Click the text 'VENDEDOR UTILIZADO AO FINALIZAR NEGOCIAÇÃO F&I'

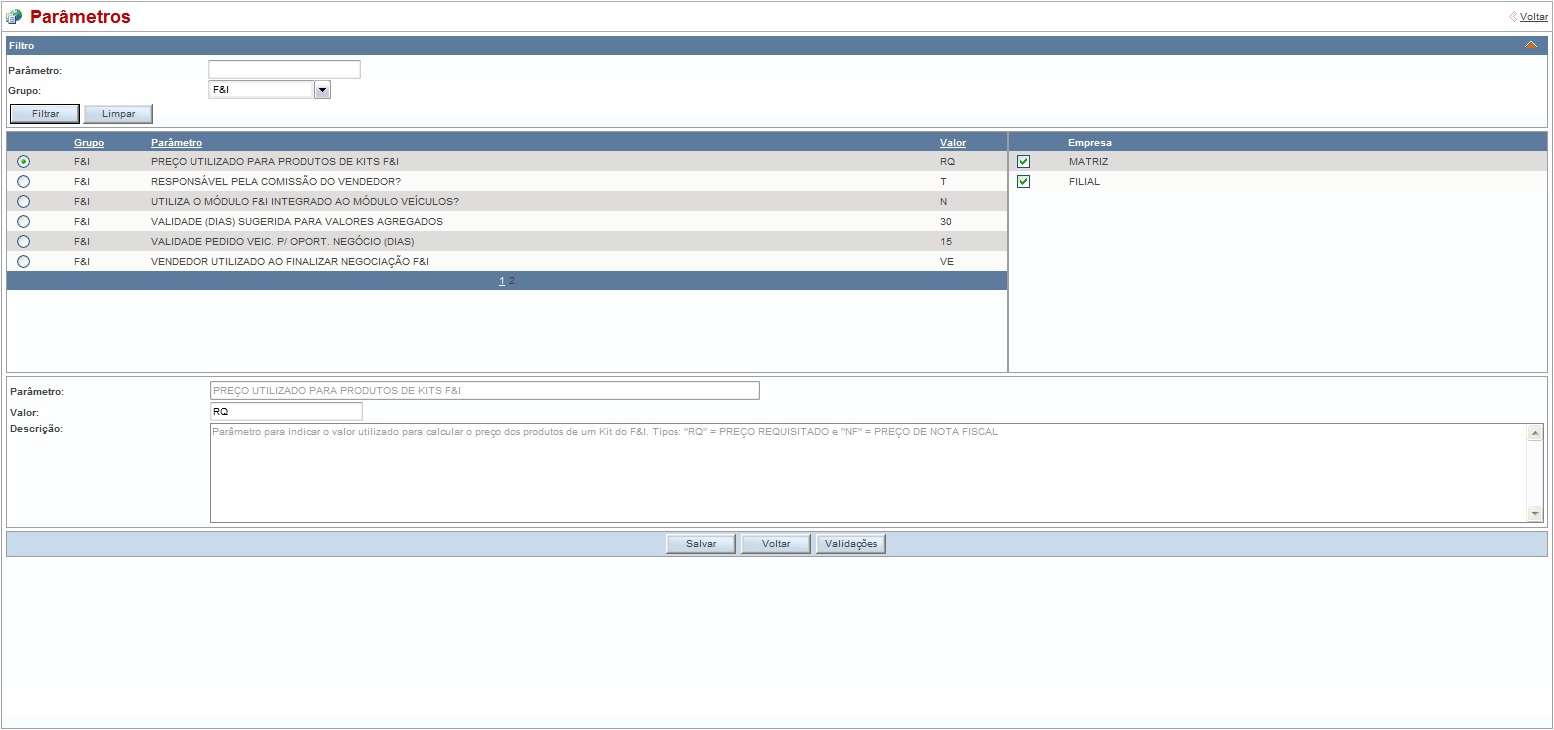(x=290, y=261)
